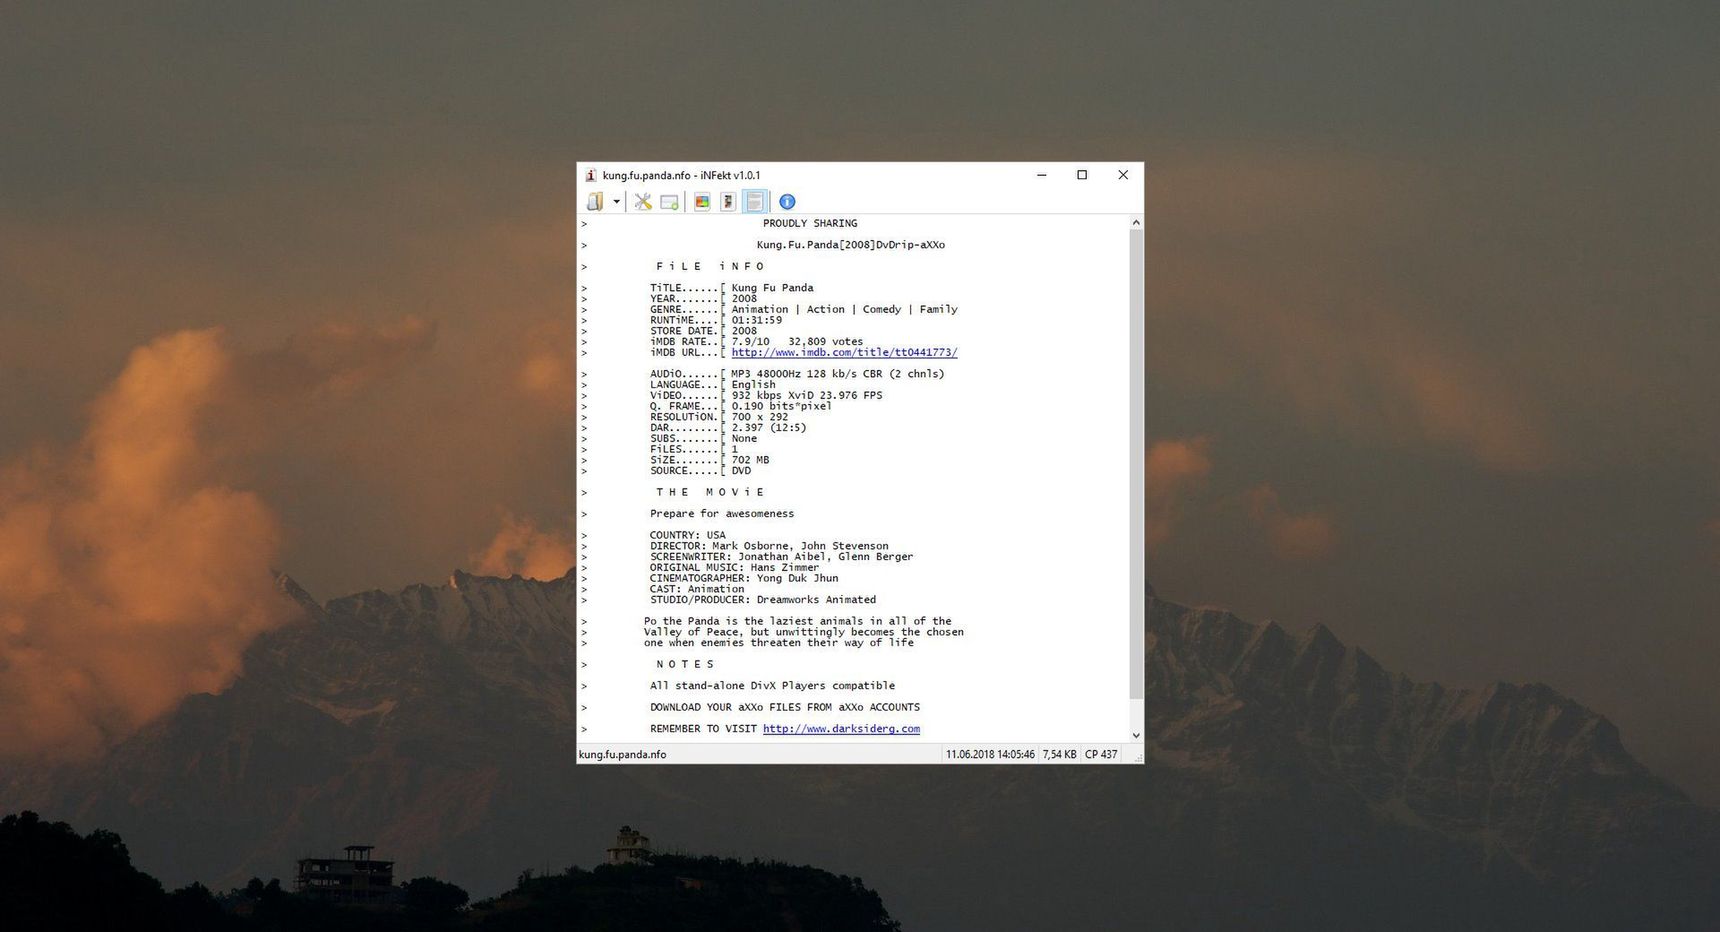The image size is (1720, 932).
Task: Open the blue About info icon
Action: [x=787, y=202]
